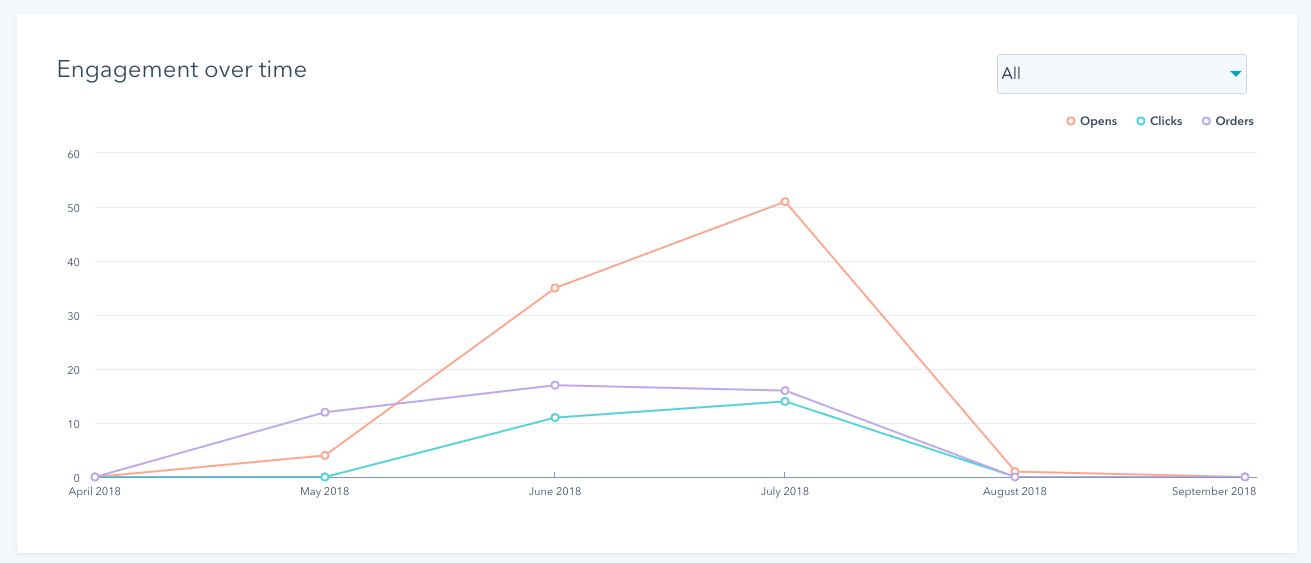The height and width of the screenshot is (563, 1311).
Task: Click the dropdown arrow beside All
Action: [1236, 74]
